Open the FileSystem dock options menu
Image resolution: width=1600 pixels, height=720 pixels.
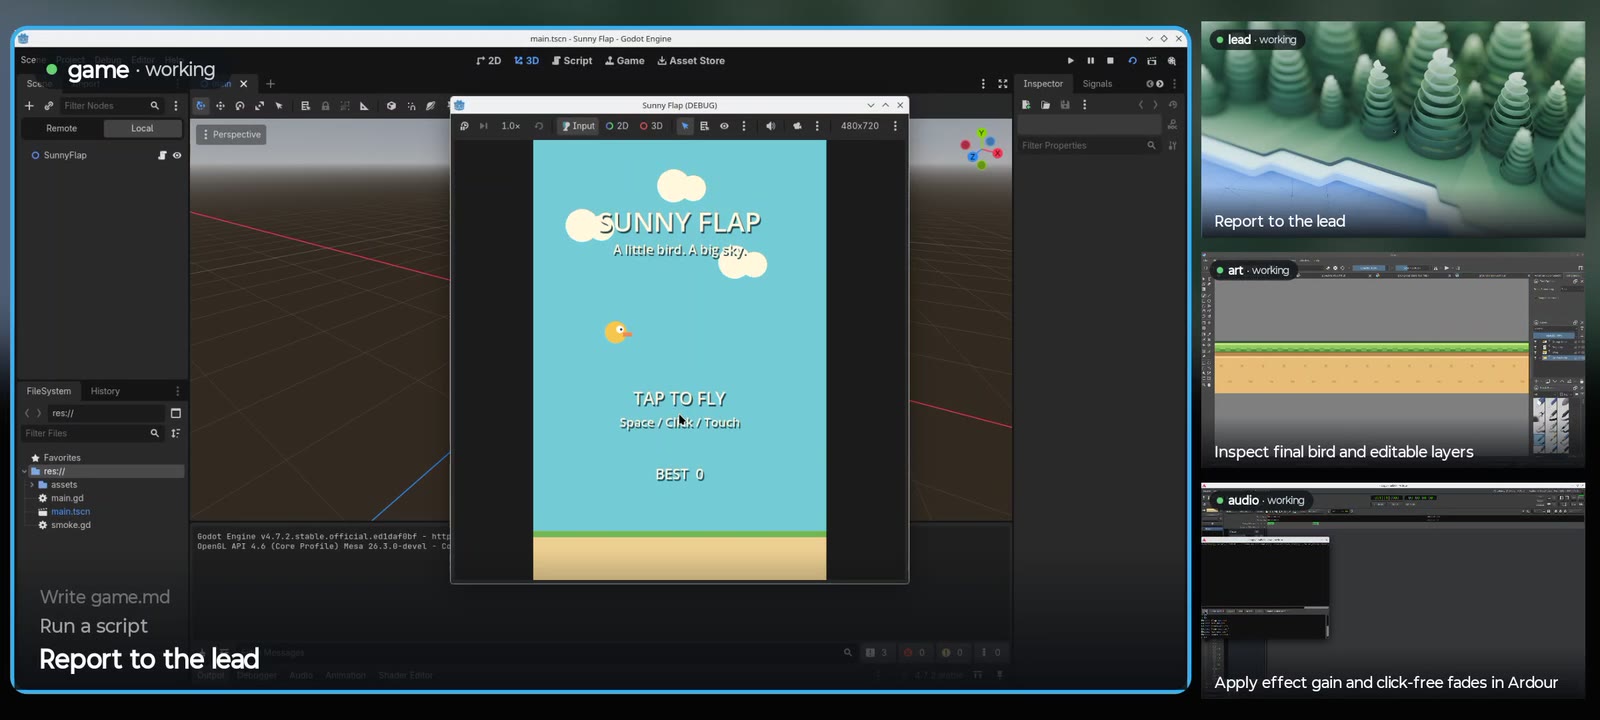[177, 391]
